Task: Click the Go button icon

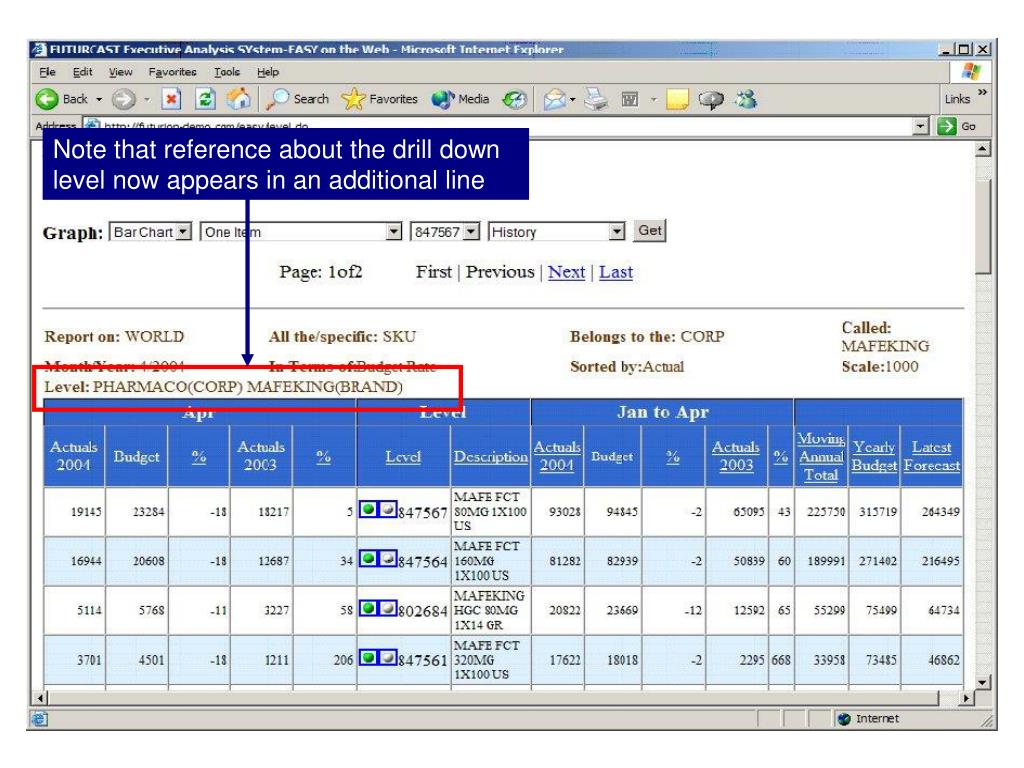Action: click(946, 126)
